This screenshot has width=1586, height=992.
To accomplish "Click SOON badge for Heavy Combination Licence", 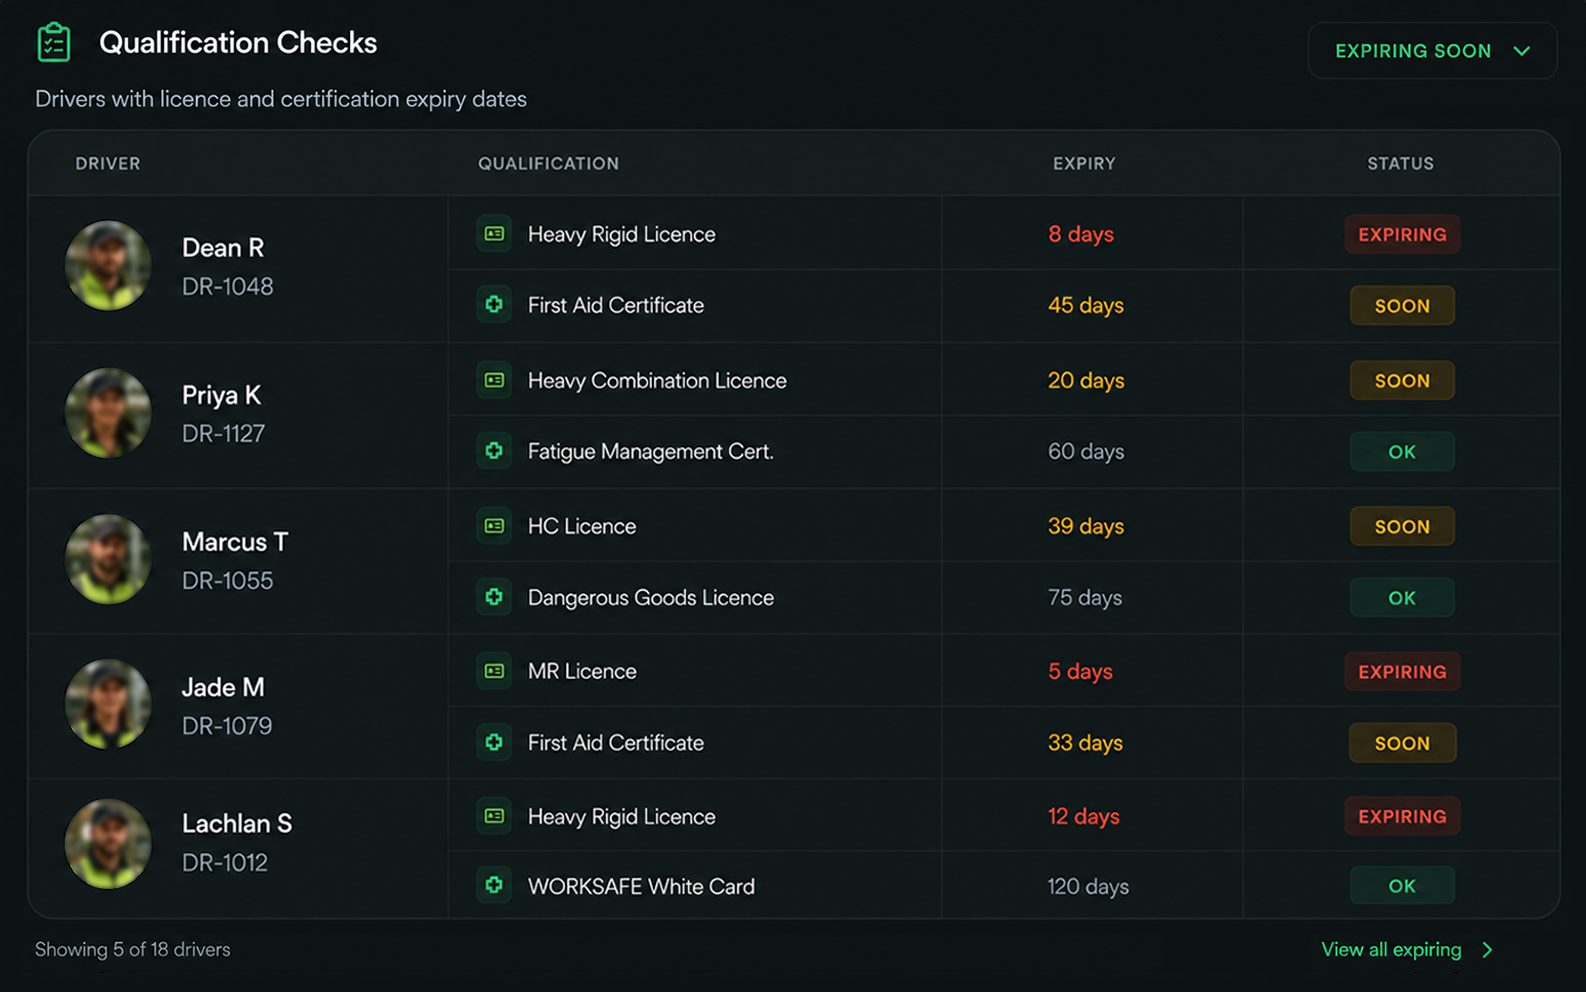I will tap(1402, 381).
